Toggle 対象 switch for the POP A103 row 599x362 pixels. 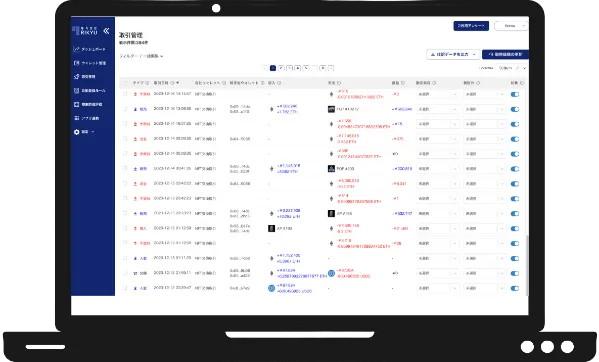coord(515,169)
